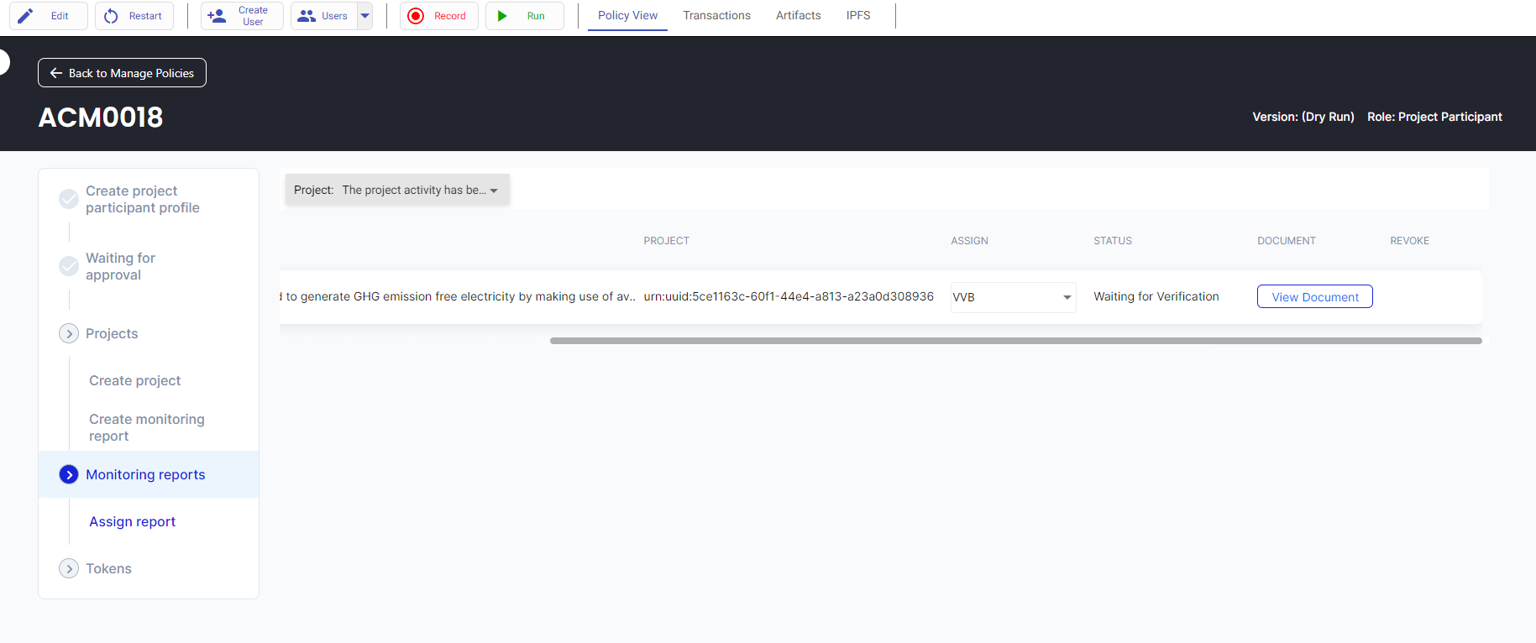1536x643 pixels.
Task: Click the green Run play icon
Action: point(502,16)
